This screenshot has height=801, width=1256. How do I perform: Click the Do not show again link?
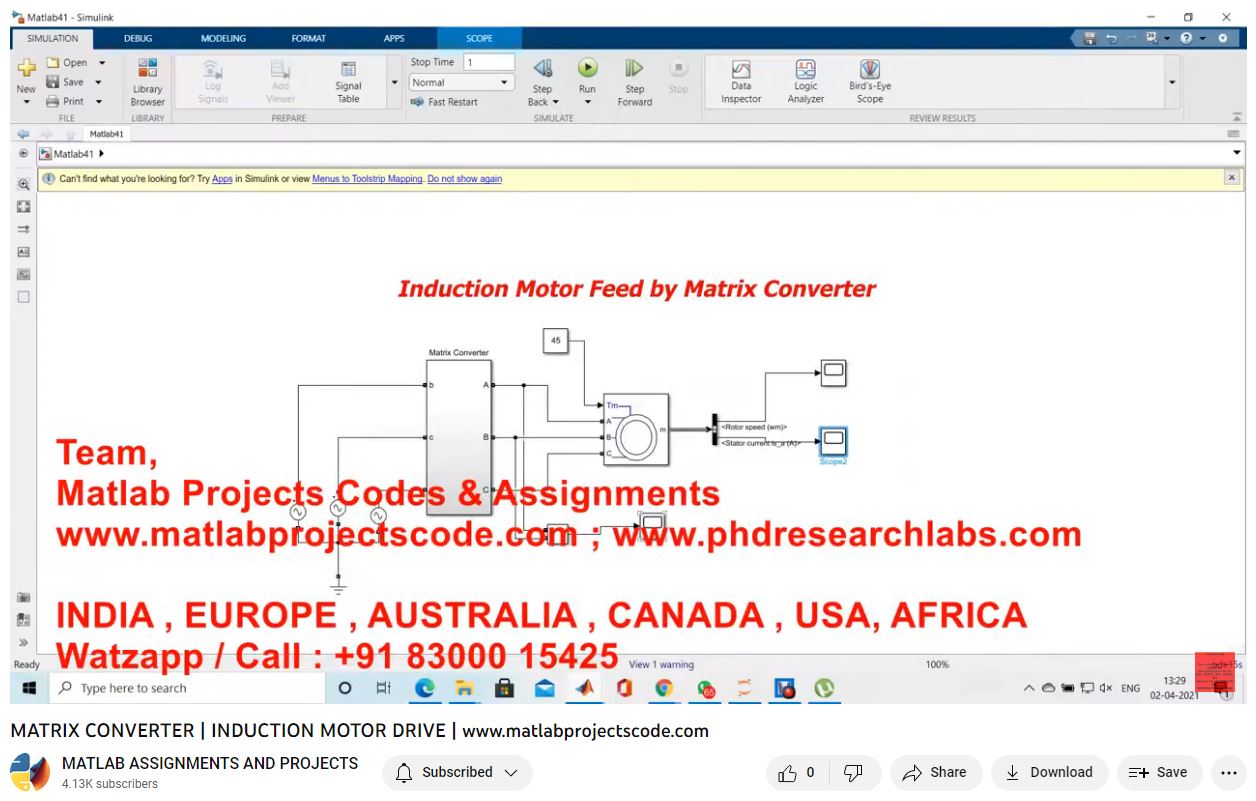[464, 179]
